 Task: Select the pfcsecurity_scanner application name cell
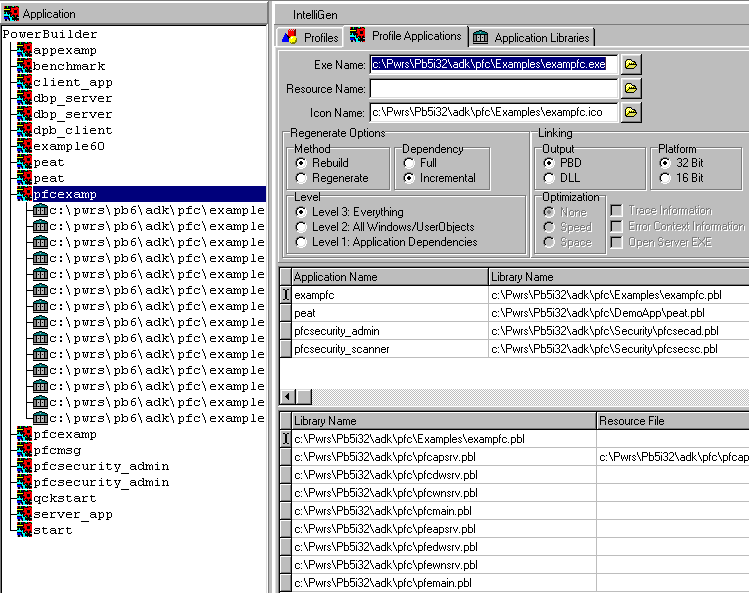390,349
